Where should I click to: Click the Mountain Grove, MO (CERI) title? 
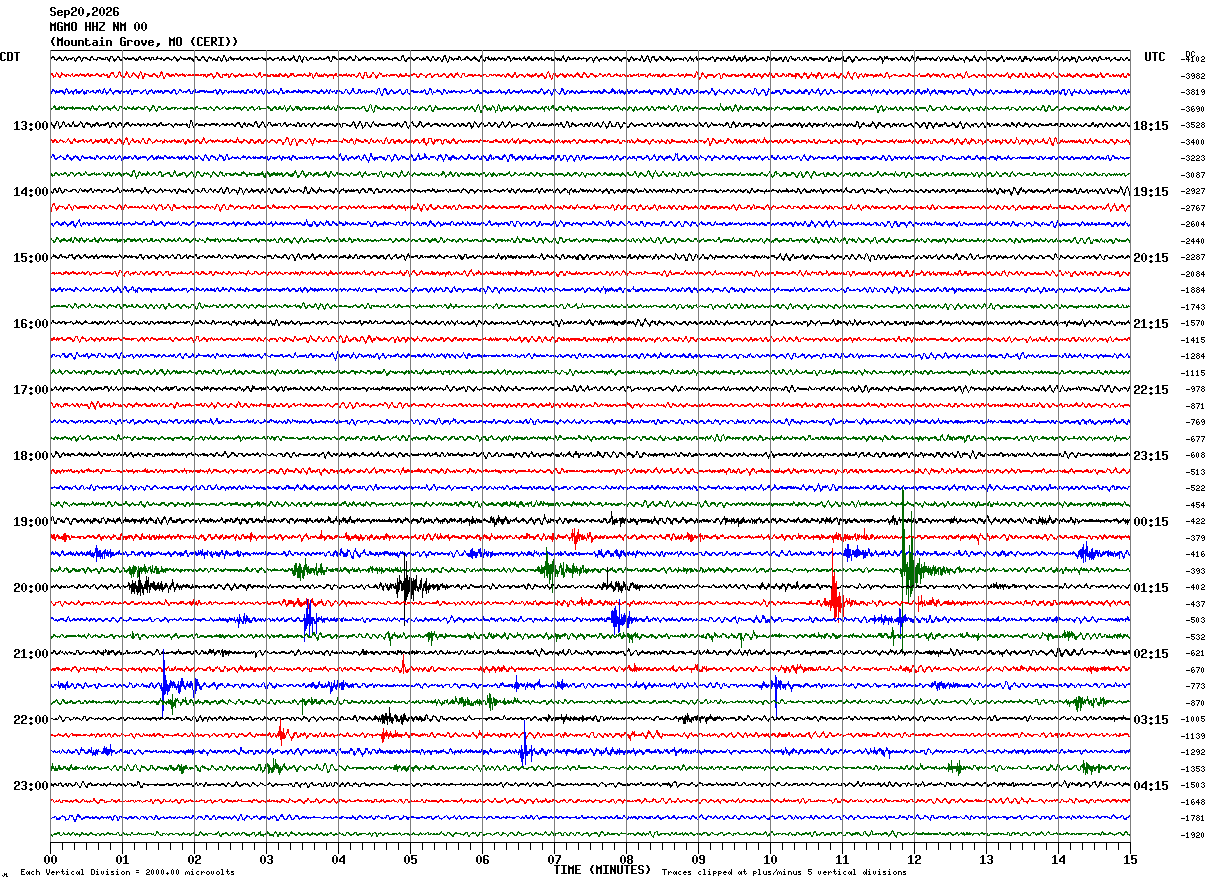pos(144,42)
